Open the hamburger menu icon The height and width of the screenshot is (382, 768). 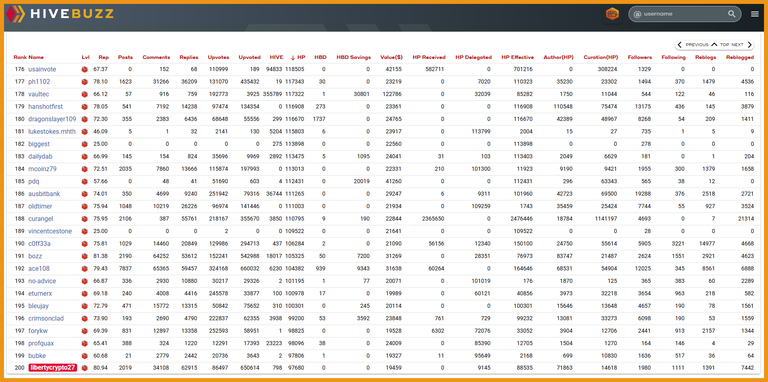(755, 14)
